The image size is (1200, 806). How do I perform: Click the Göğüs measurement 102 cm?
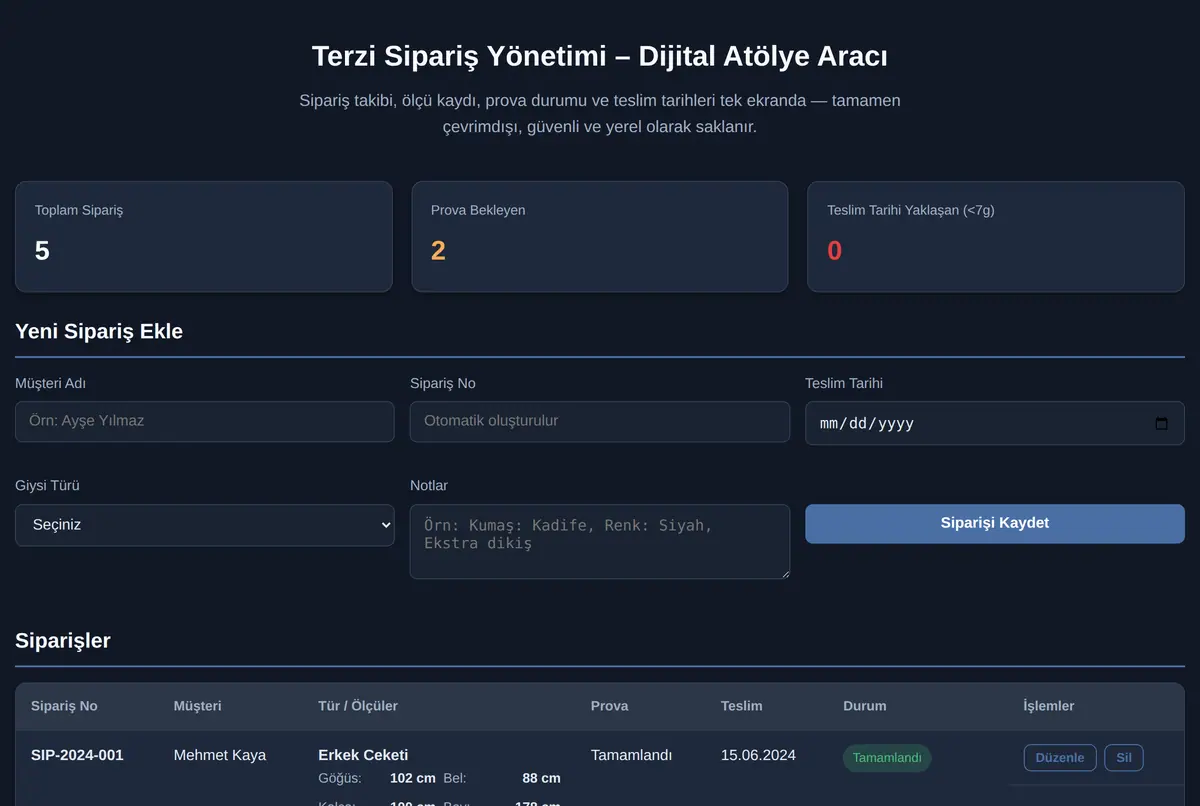point(413,778)
